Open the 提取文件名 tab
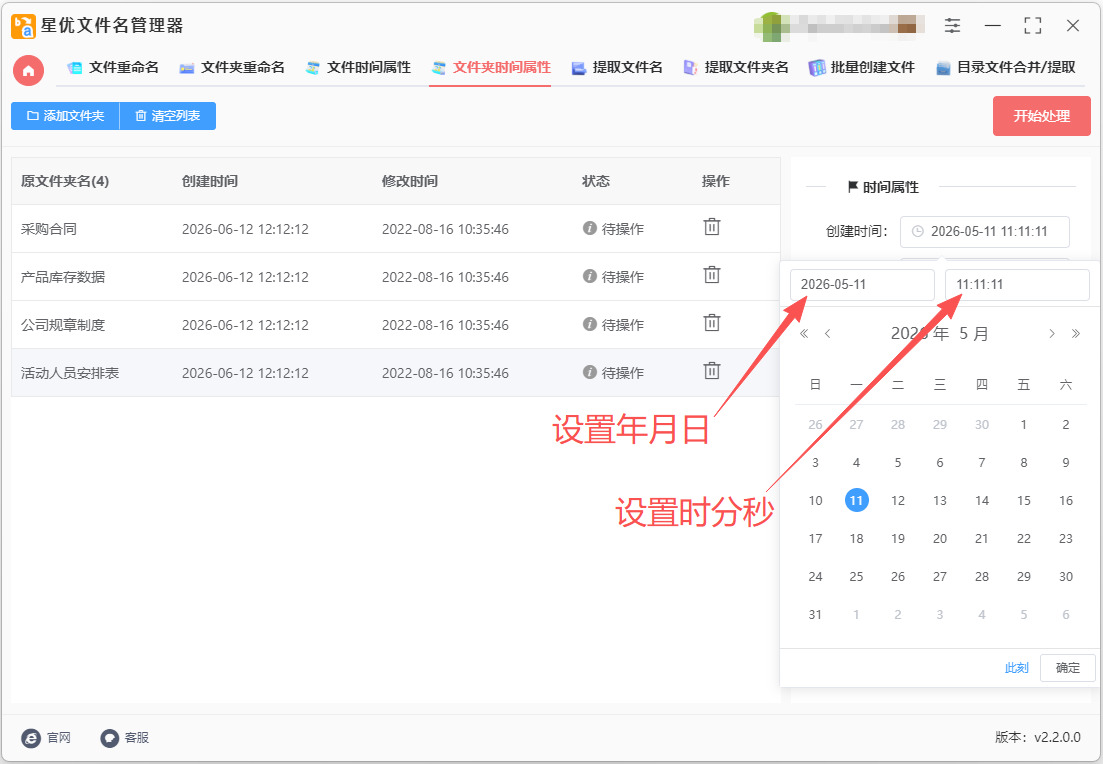Image resolution: width=1103 pixels, height=764 pixels. (617, 68)
